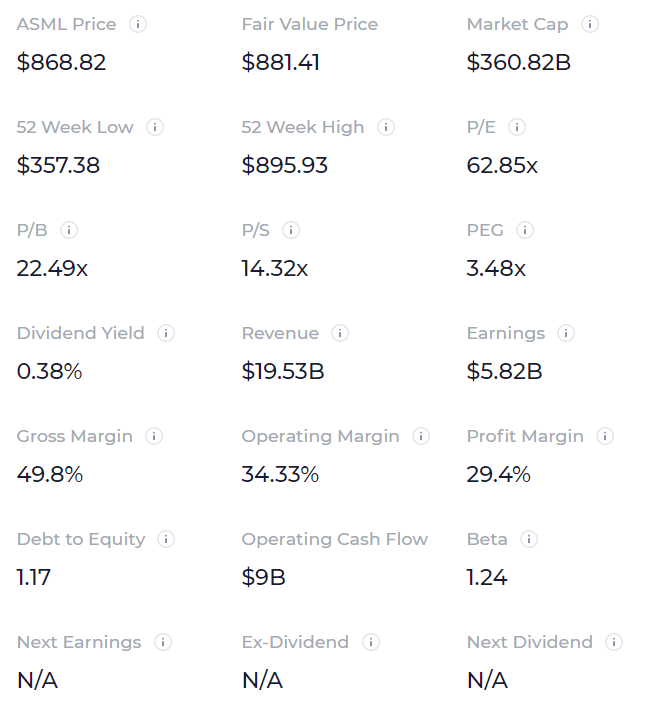
Task: Open the Debt to Equity info icon
Action: [x=166, y=539]
